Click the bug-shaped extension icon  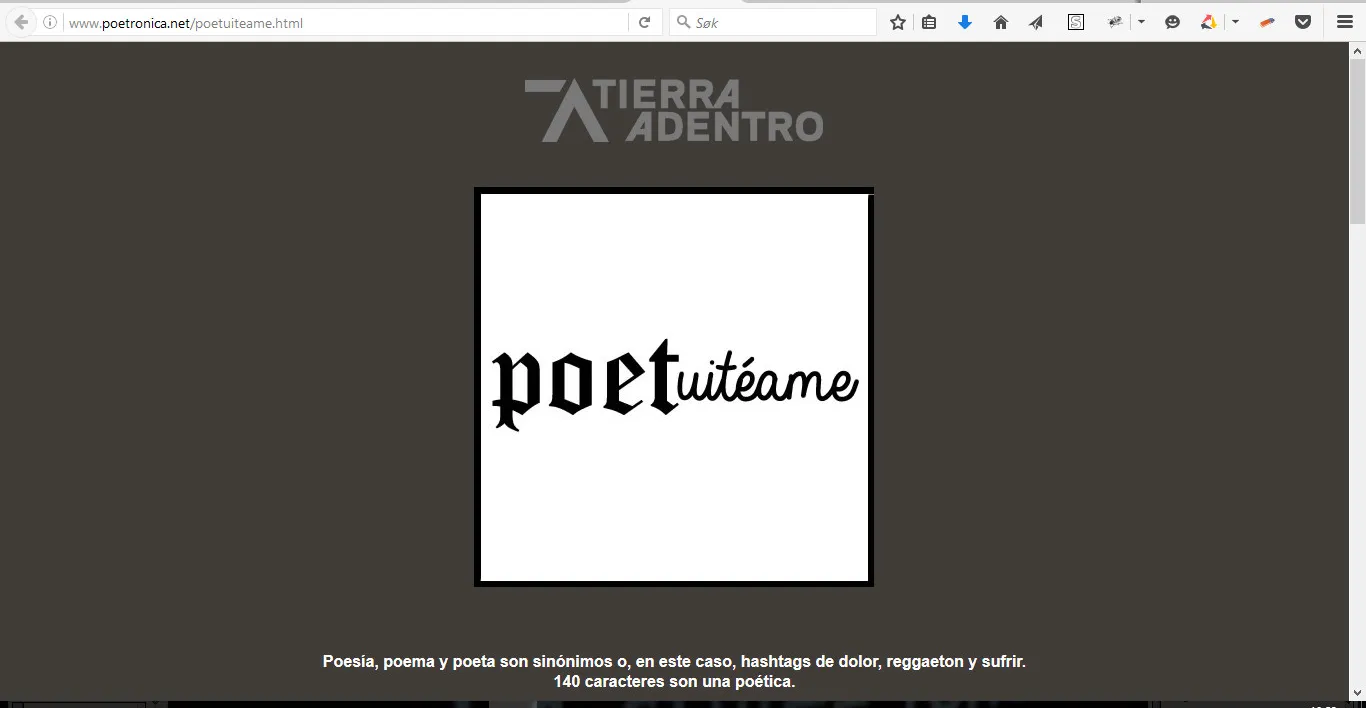[1115, 22]
